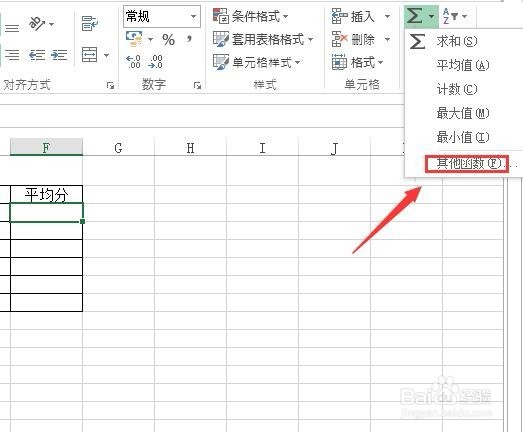
Task: Click the middle align icon
Action: pyautogui.click(x=12, y=28)
